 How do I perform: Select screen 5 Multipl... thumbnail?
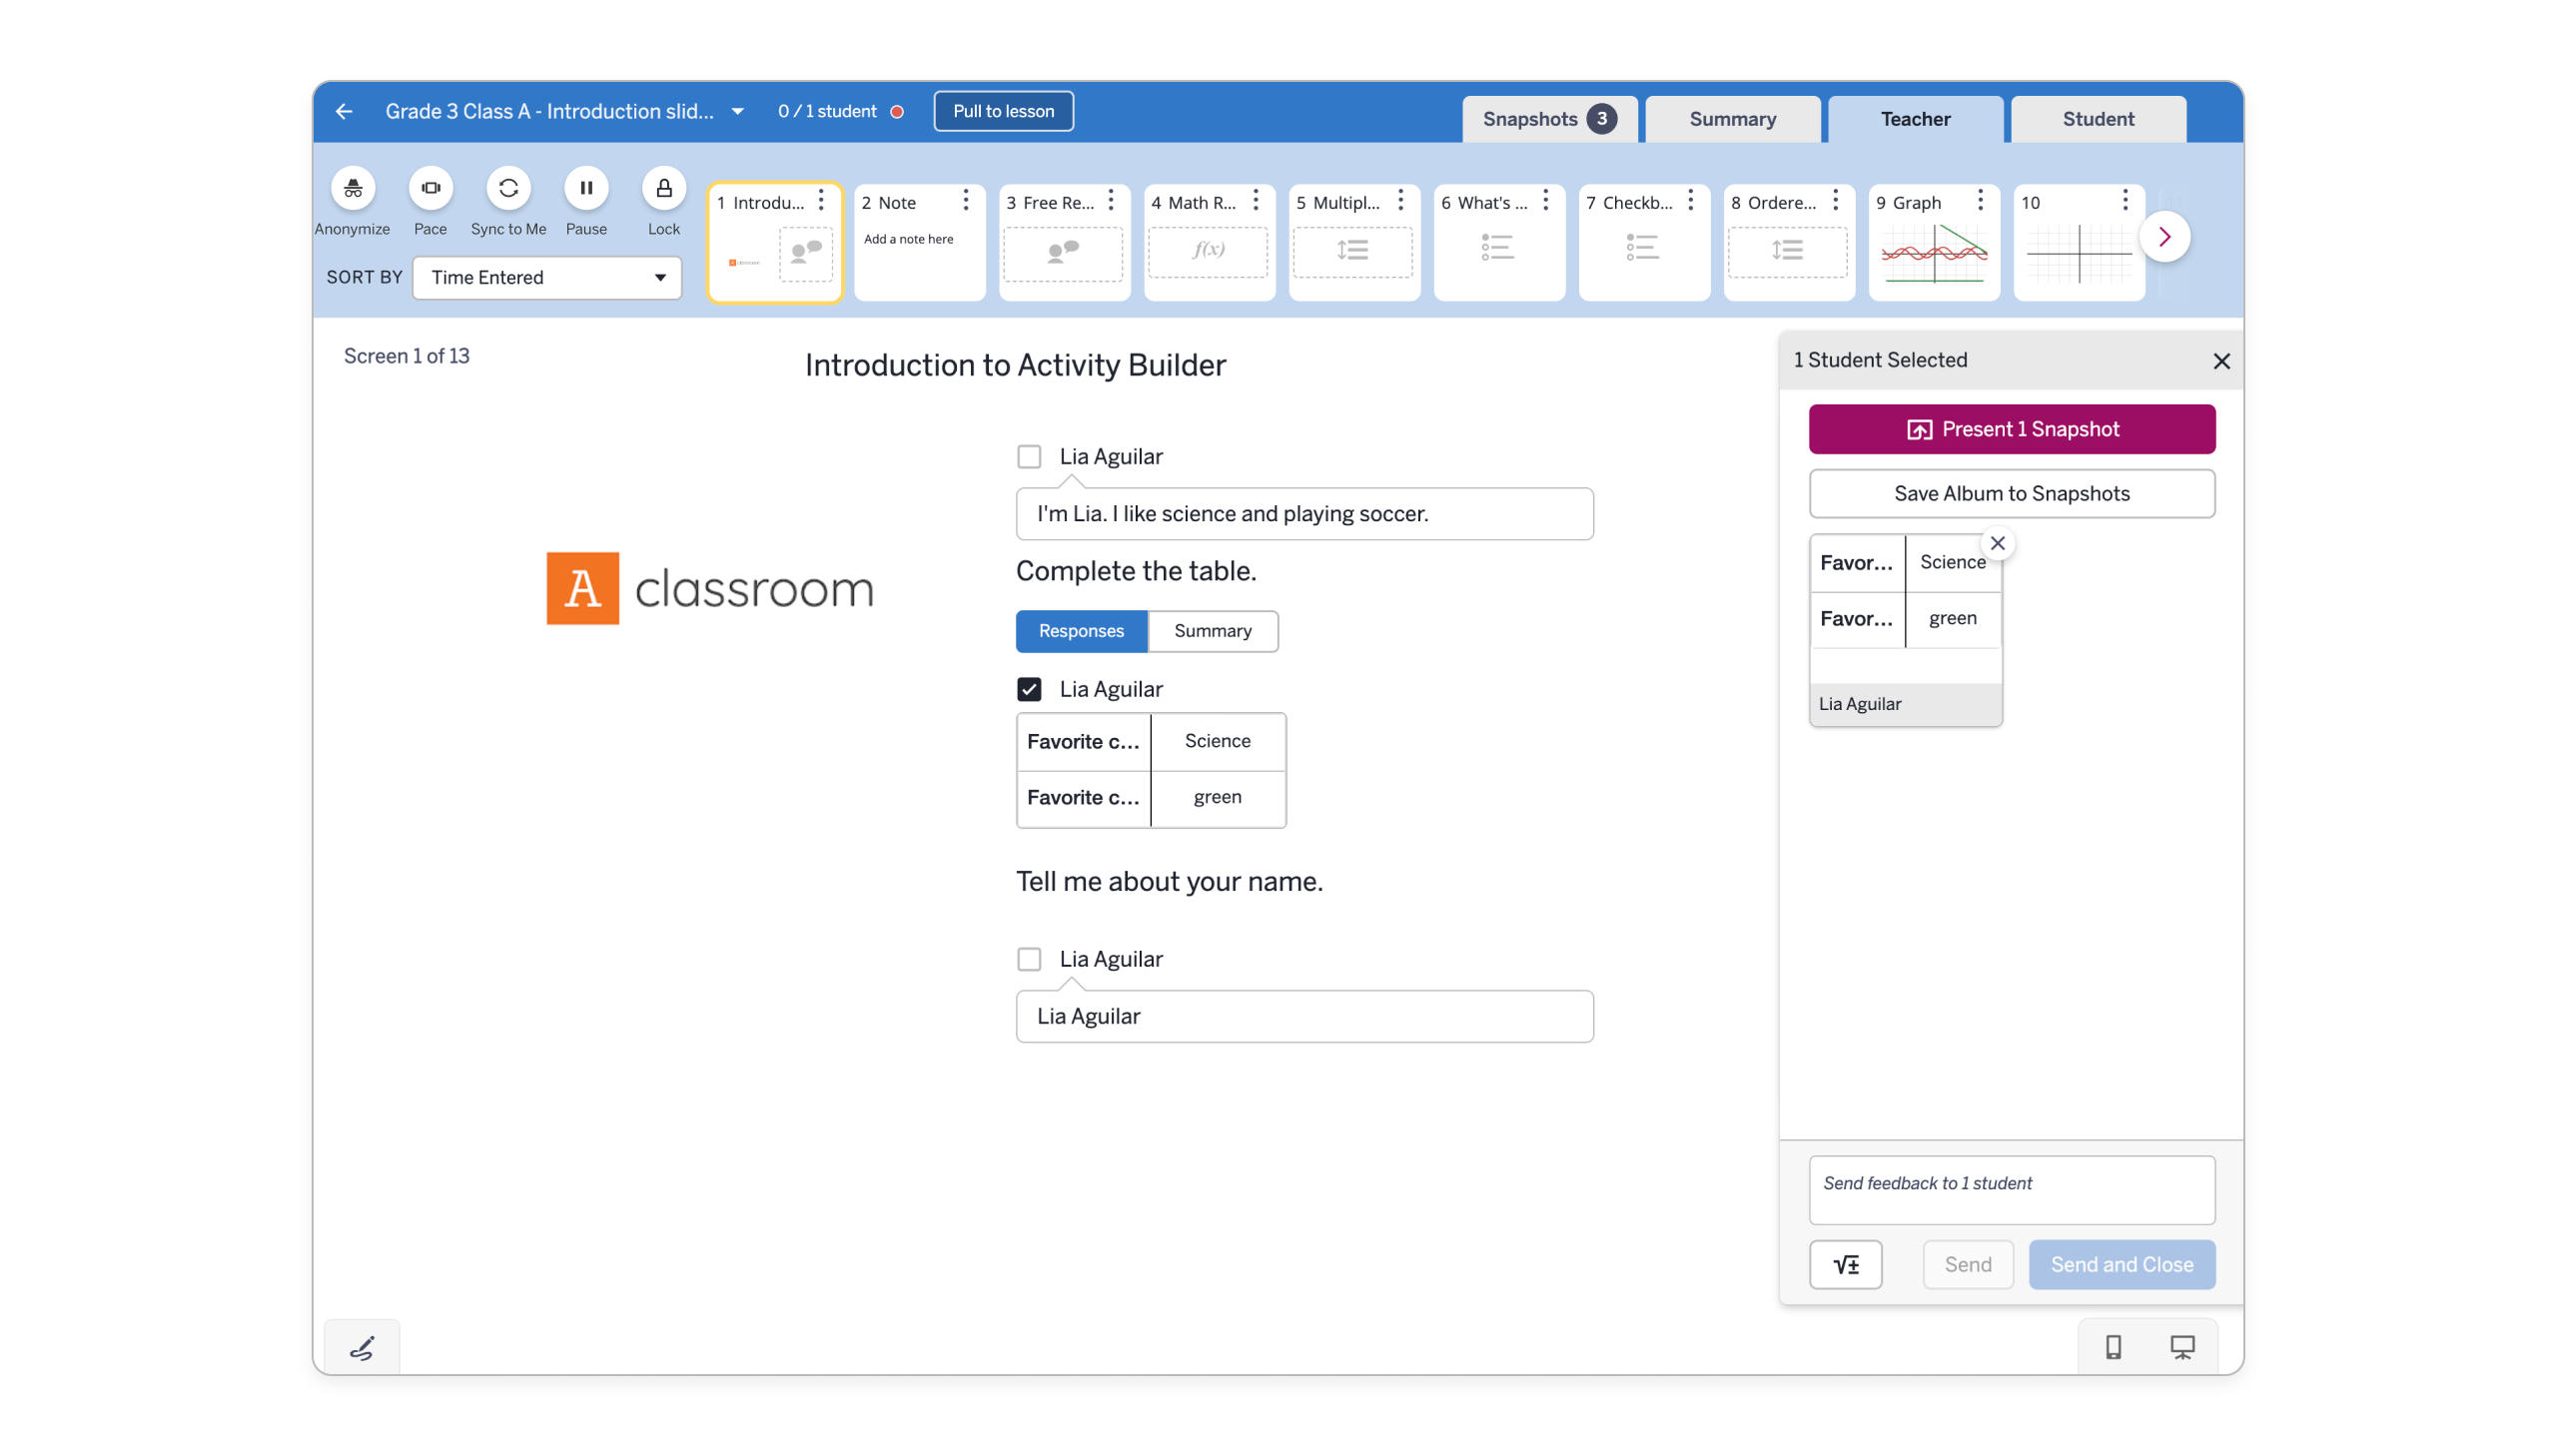(1354, 242)
